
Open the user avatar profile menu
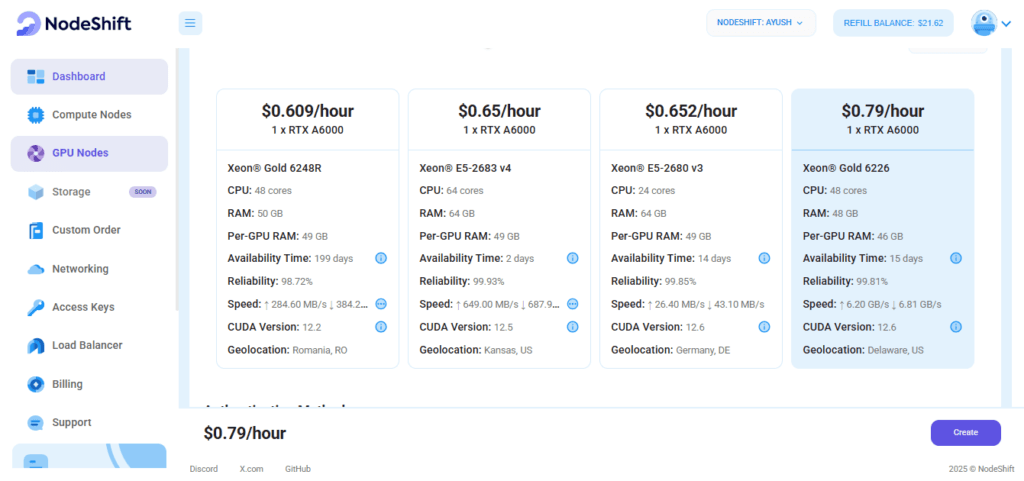[x=984, y=23]
